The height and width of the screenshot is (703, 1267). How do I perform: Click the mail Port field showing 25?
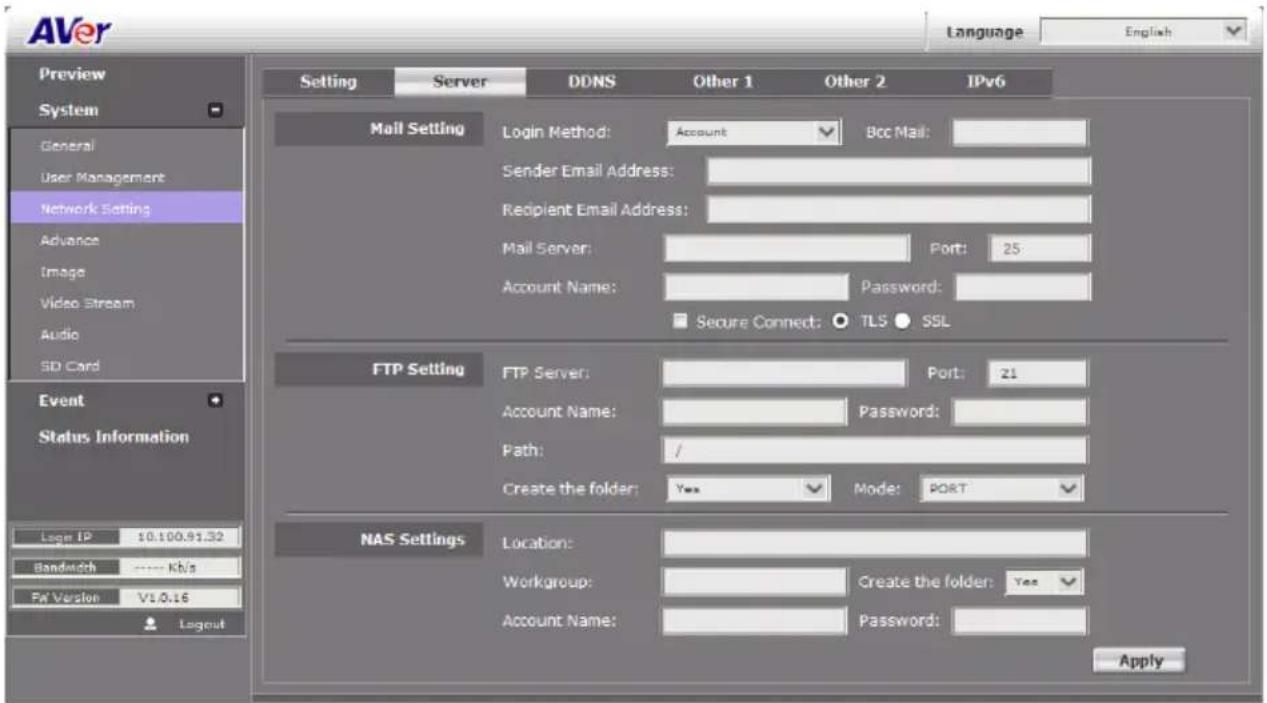[x=1039, y=248]
